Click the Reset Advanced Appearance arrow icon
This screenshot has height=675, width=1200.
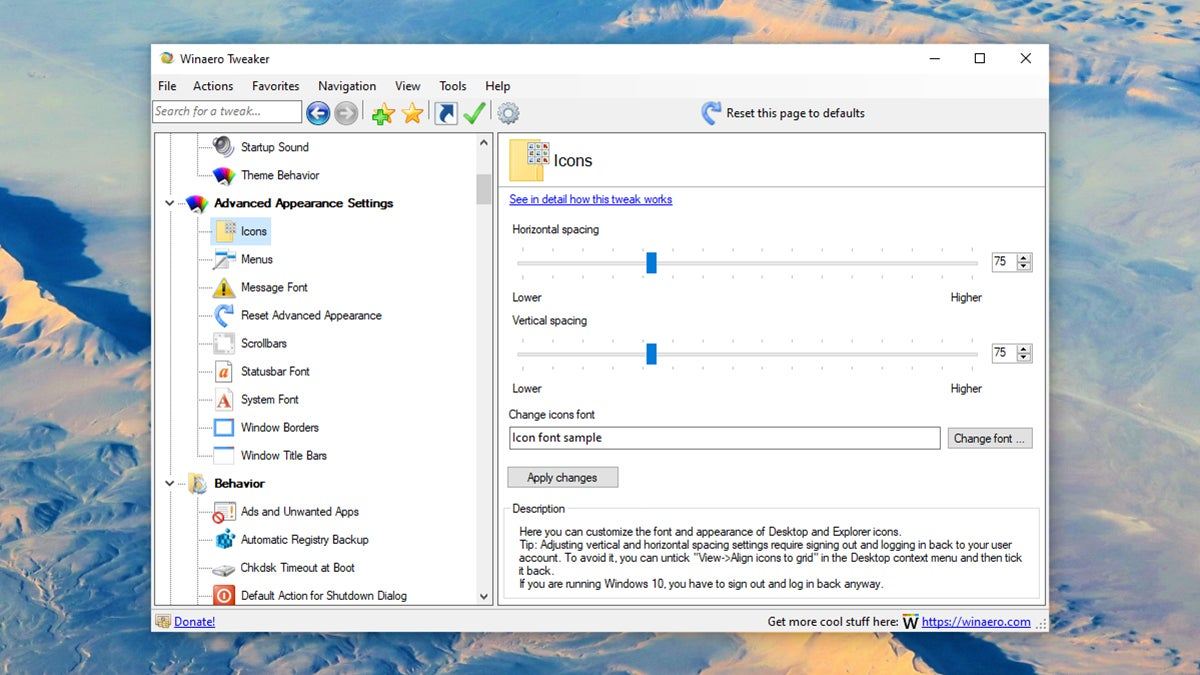[x=224, y=315]
